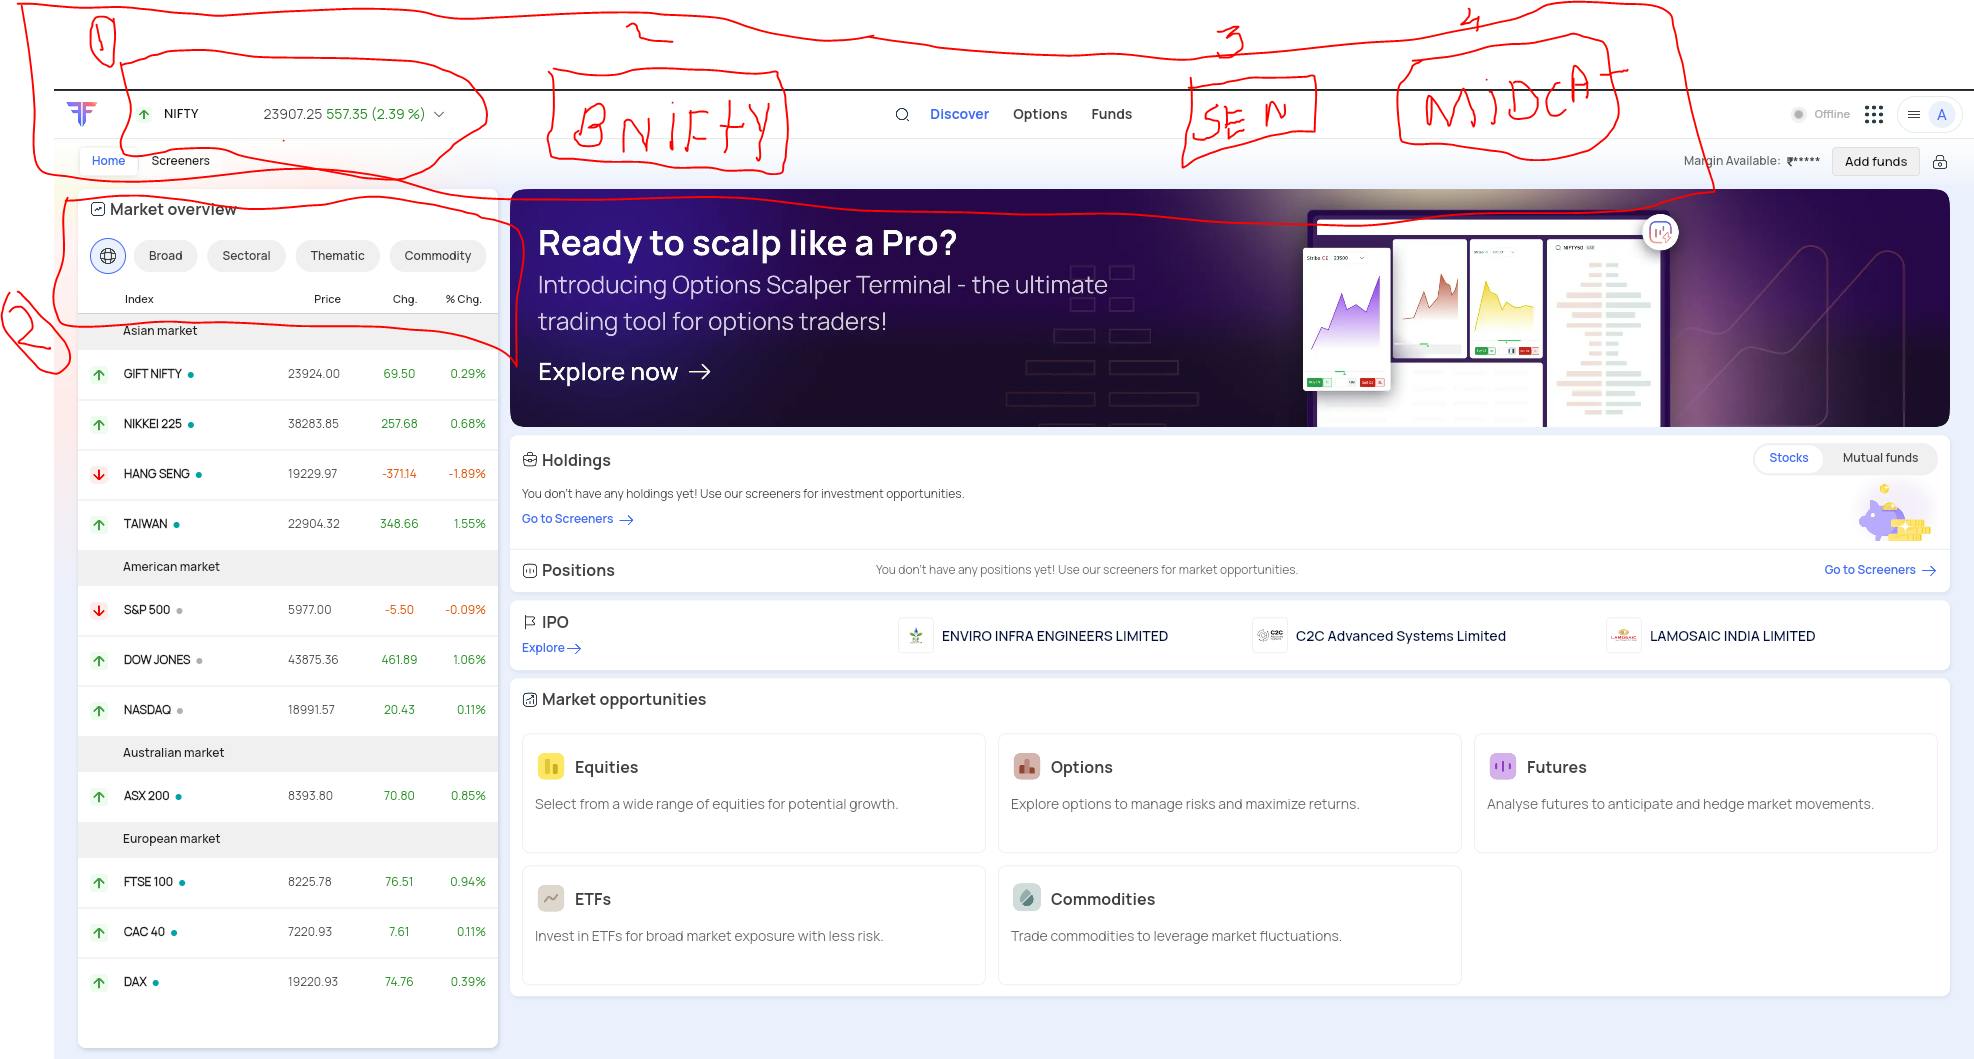Screen dimensions: 1974x1059
Task: Open the Options menu in header
Action: pos(1040,114)
